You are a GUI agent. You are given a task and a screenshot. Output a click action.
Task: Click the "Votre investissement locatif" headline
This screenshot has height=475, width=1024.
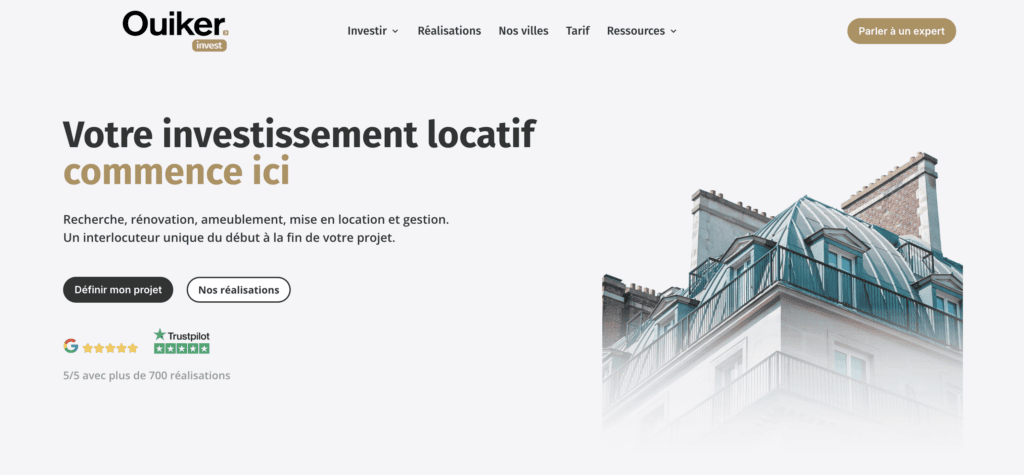299,133
